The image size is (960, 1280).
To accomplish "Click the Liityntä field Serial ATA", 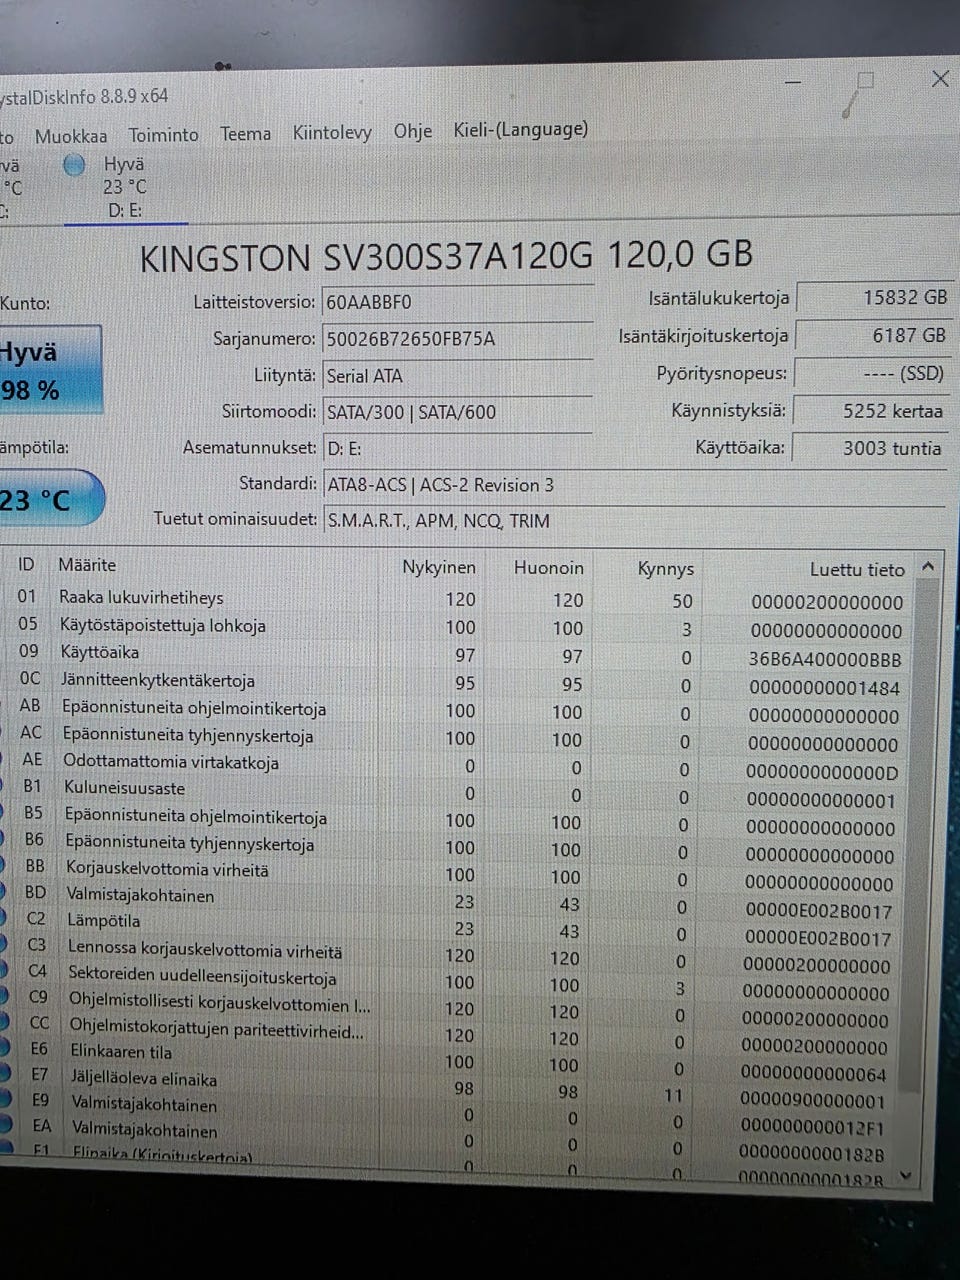I will (458, 376).
